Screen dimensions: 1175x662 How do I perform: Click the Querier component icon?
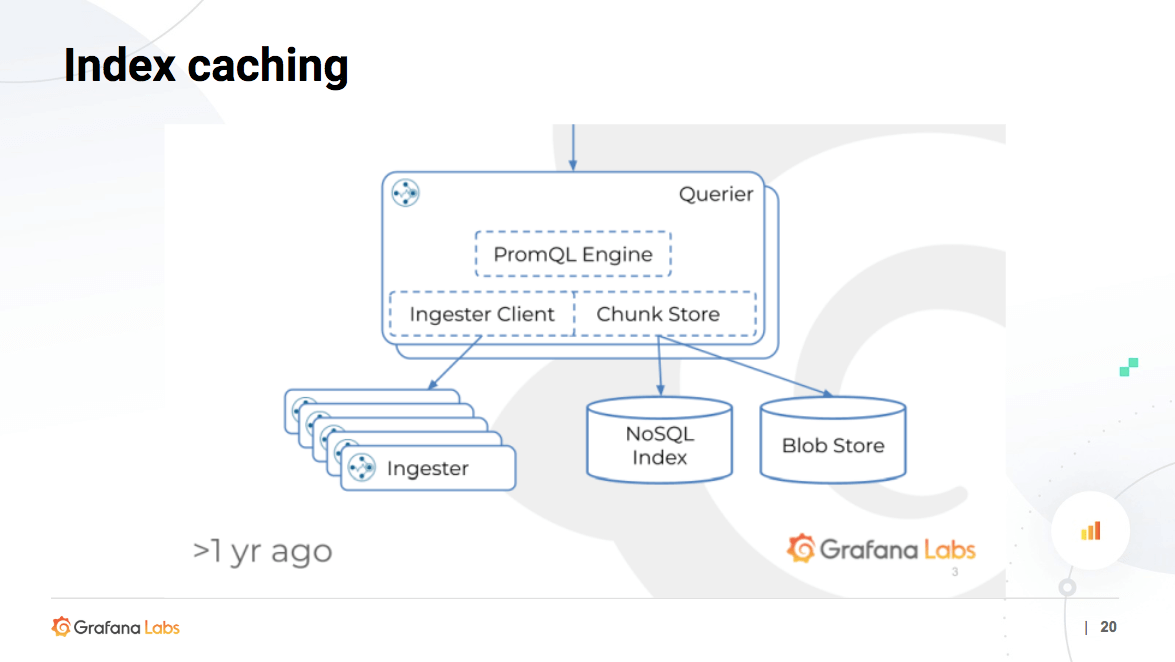tap(406, 193)
